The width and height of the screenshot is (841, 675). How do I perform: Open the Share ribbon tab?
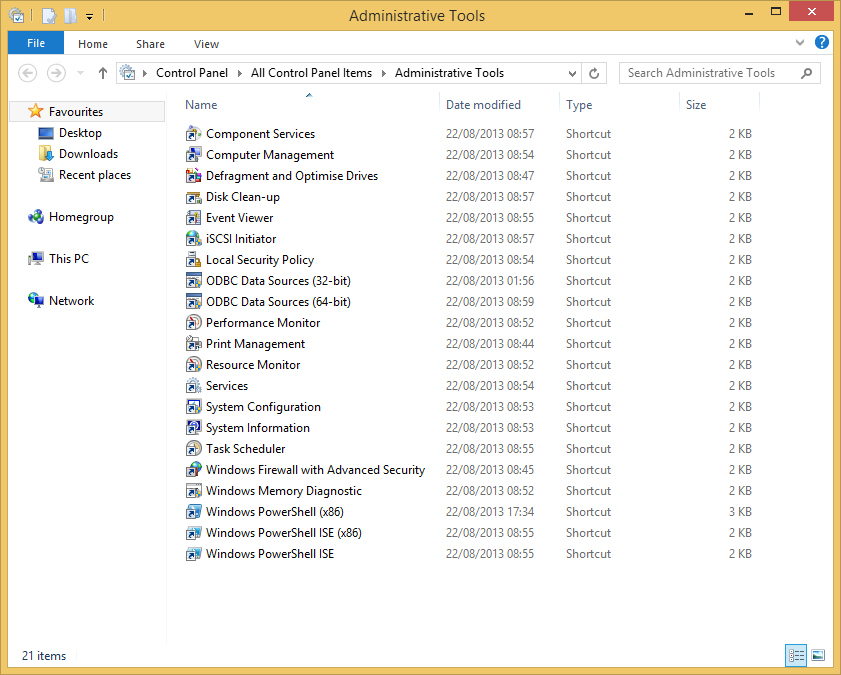coord(150,44)
